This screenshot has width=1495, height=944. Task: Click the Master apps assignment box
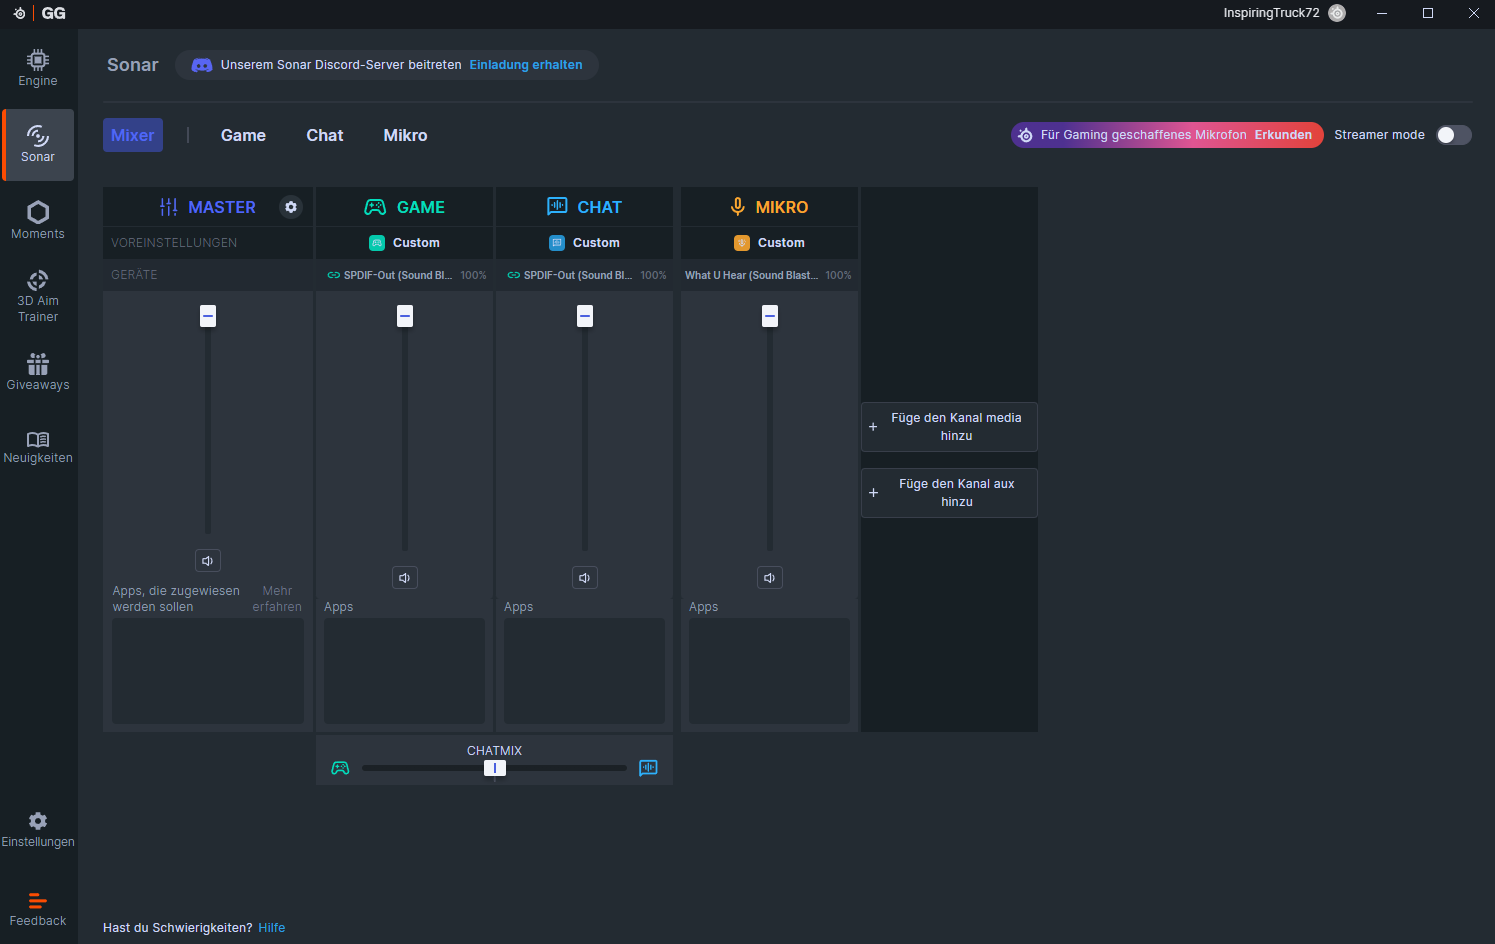208,671
